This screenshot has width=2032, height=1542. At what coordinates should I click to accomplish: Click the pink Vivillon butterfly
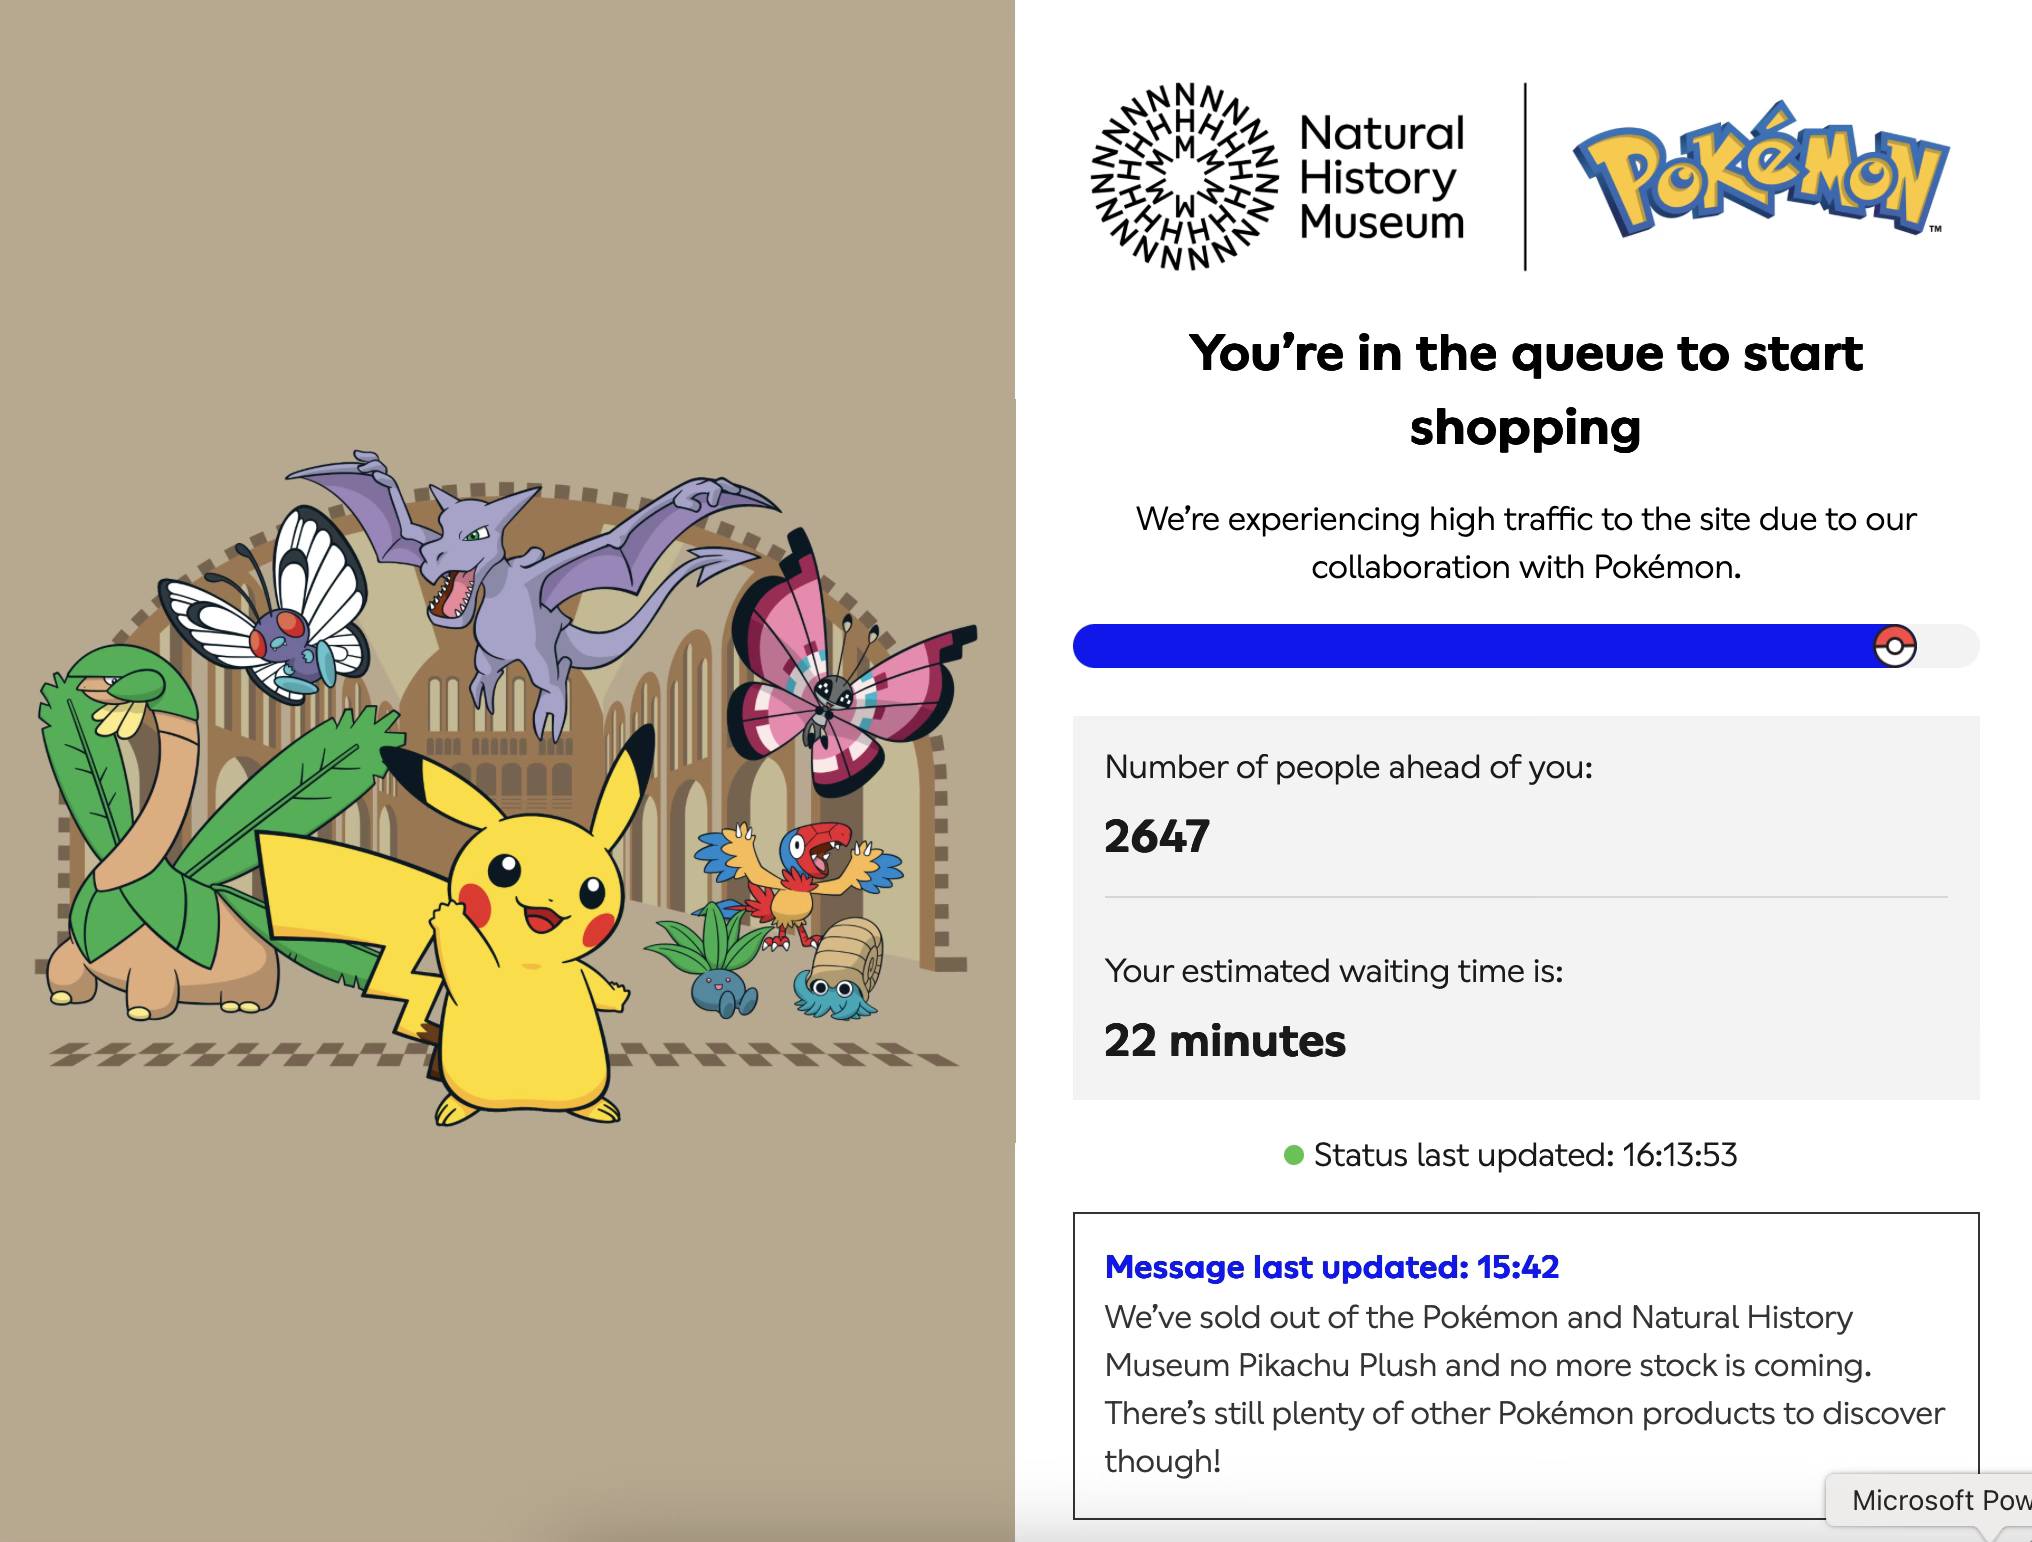tap(838, 682)
